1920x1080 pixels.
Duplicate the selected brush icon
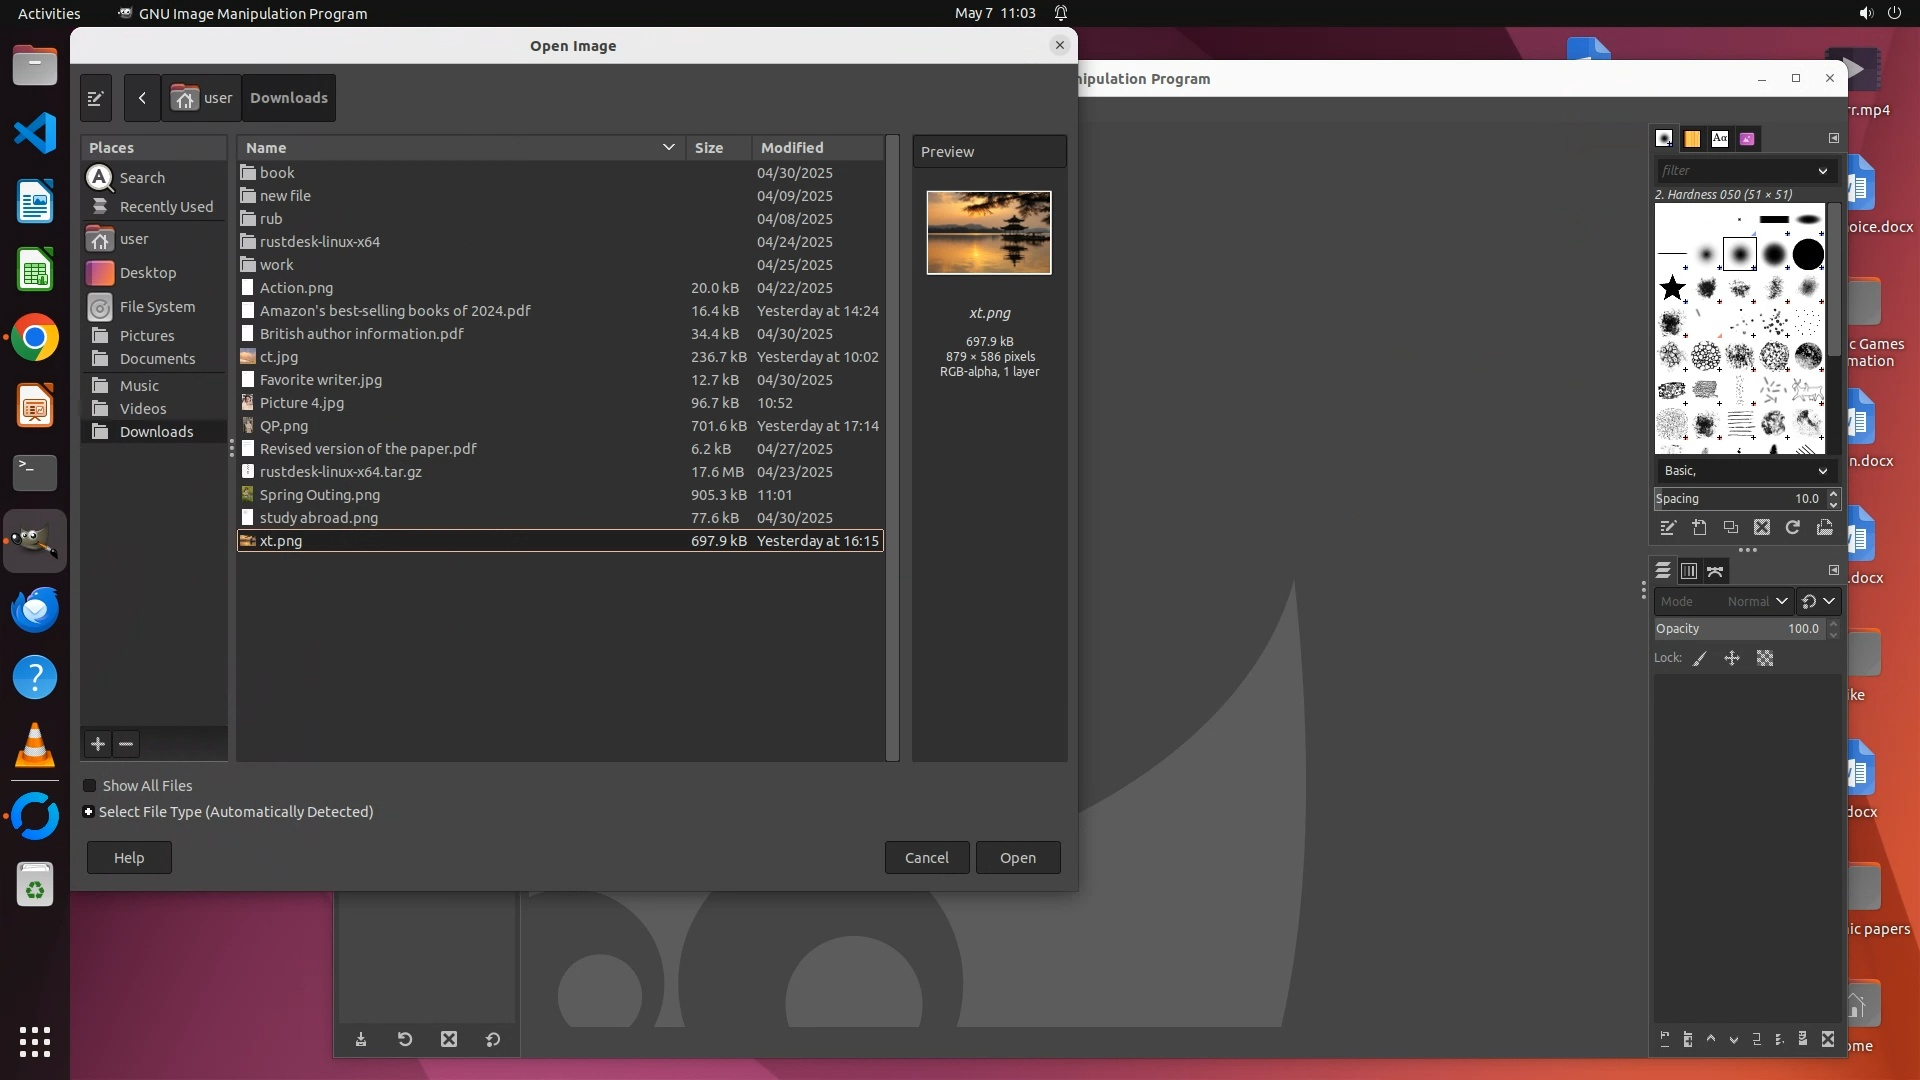point(1731,528)
